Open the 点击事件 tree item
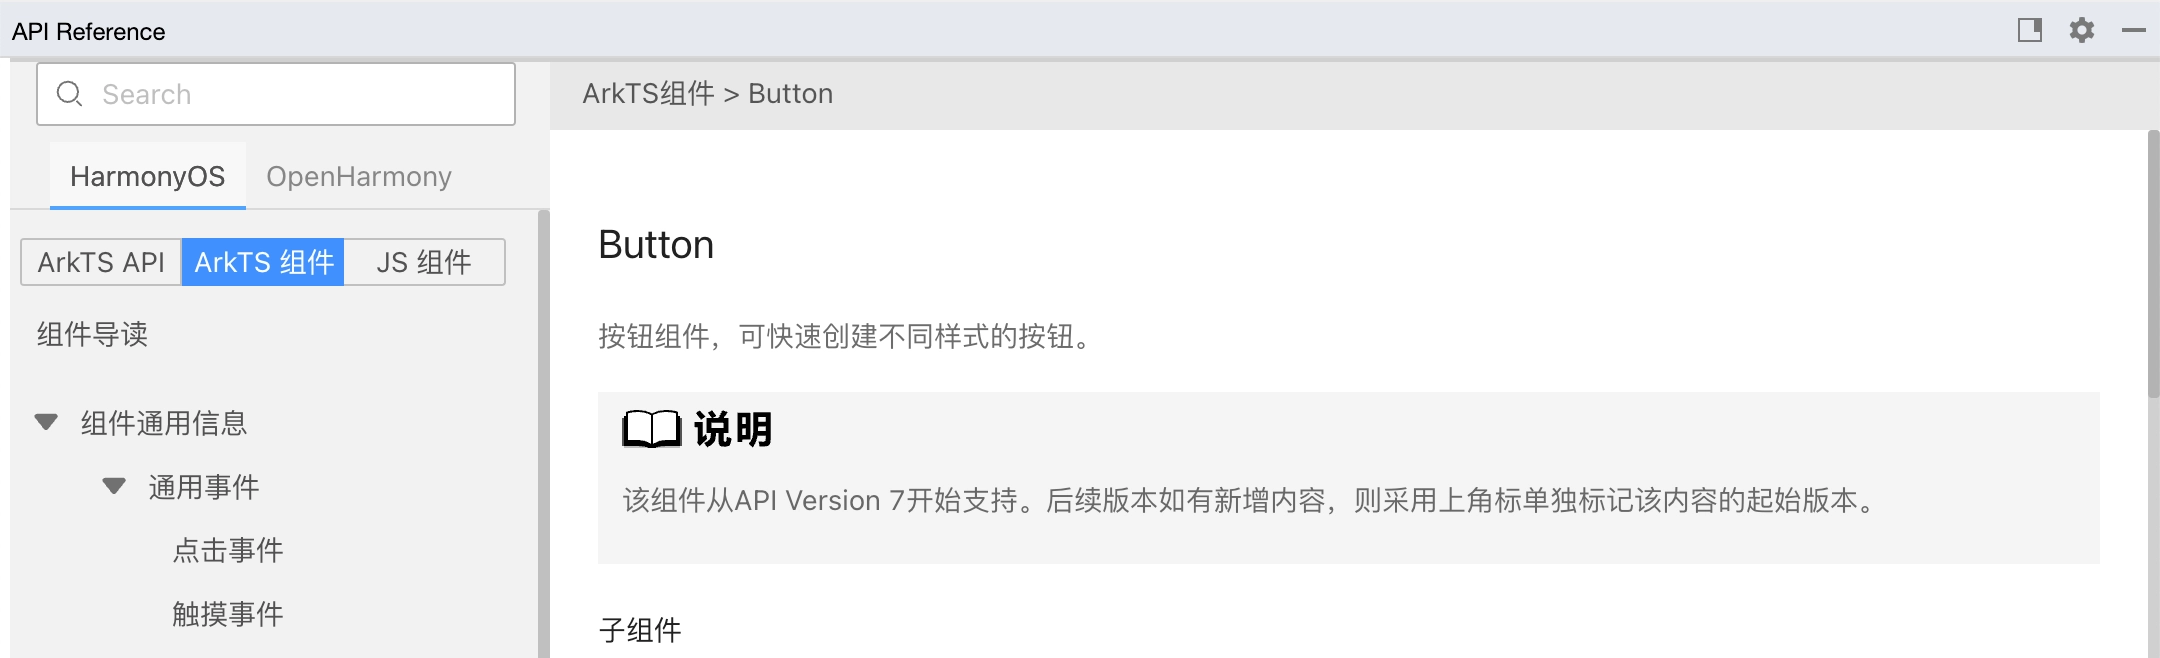This screenshot has width=2160, height=658. 228,550
